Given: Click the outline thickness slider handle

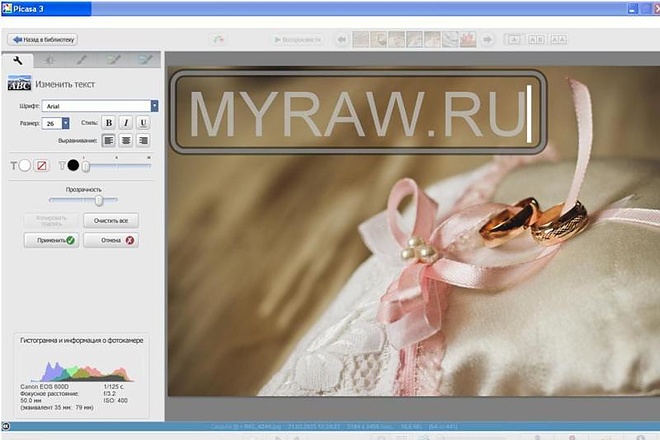Looking at the screenshot, I should click(x=85, y=167).
